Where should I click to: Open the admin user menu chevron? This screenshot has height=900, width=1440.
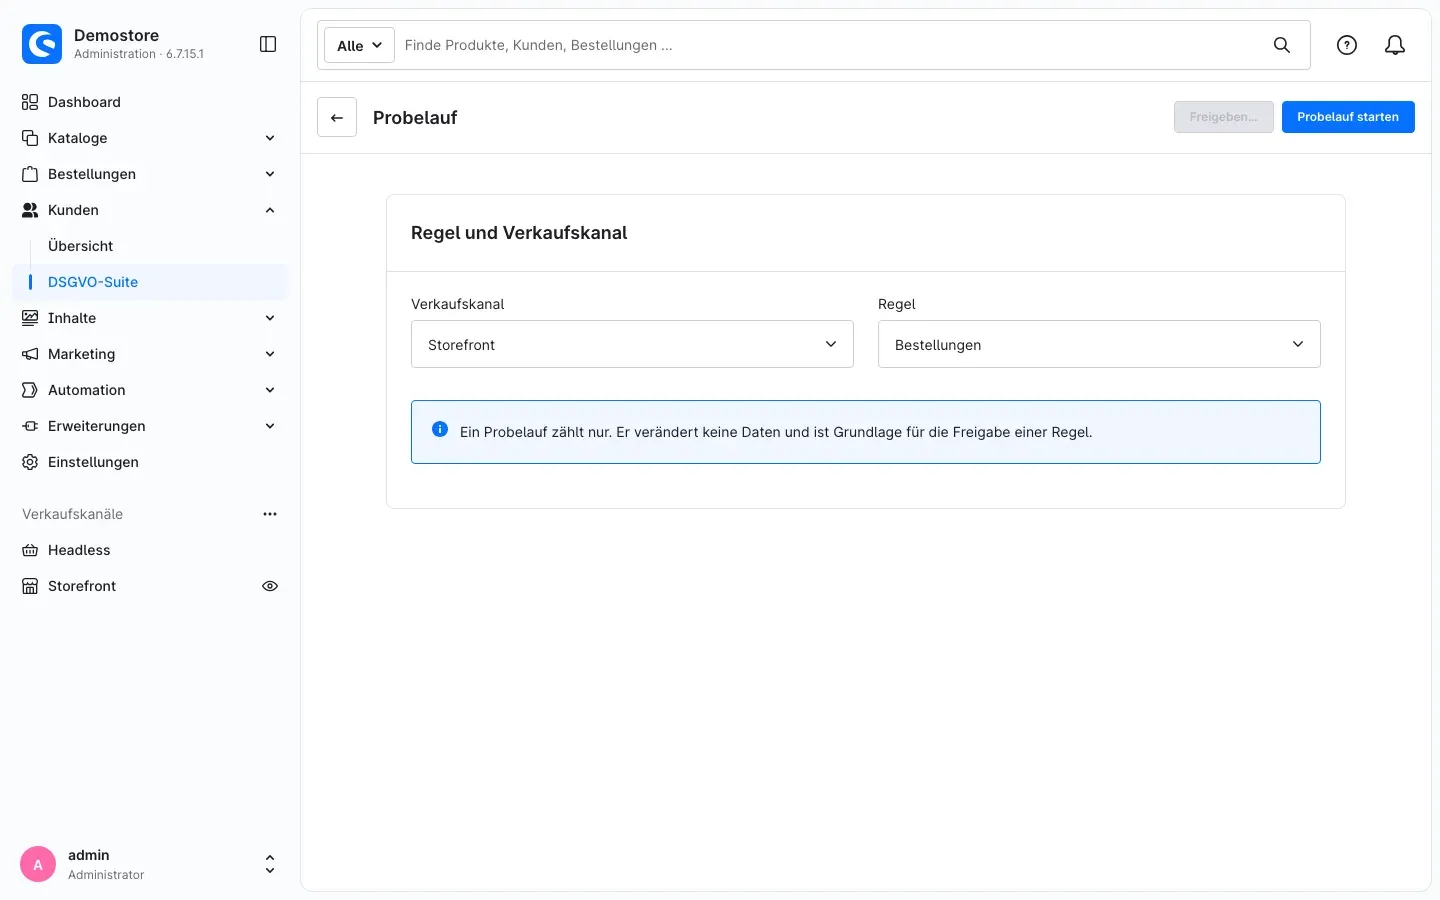tap(270, 864)
